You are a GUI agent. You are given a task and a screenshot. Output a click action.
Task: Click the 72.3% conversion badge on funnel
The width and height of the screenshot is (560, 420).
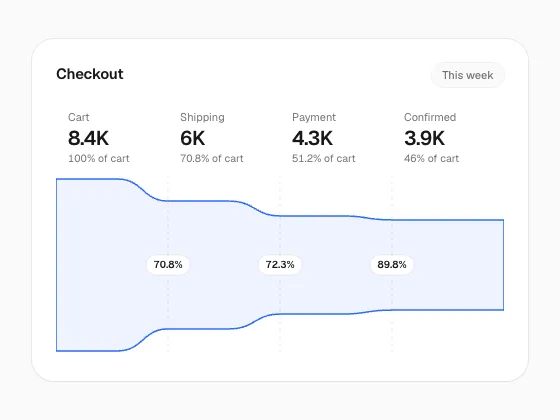click(280, 265)
